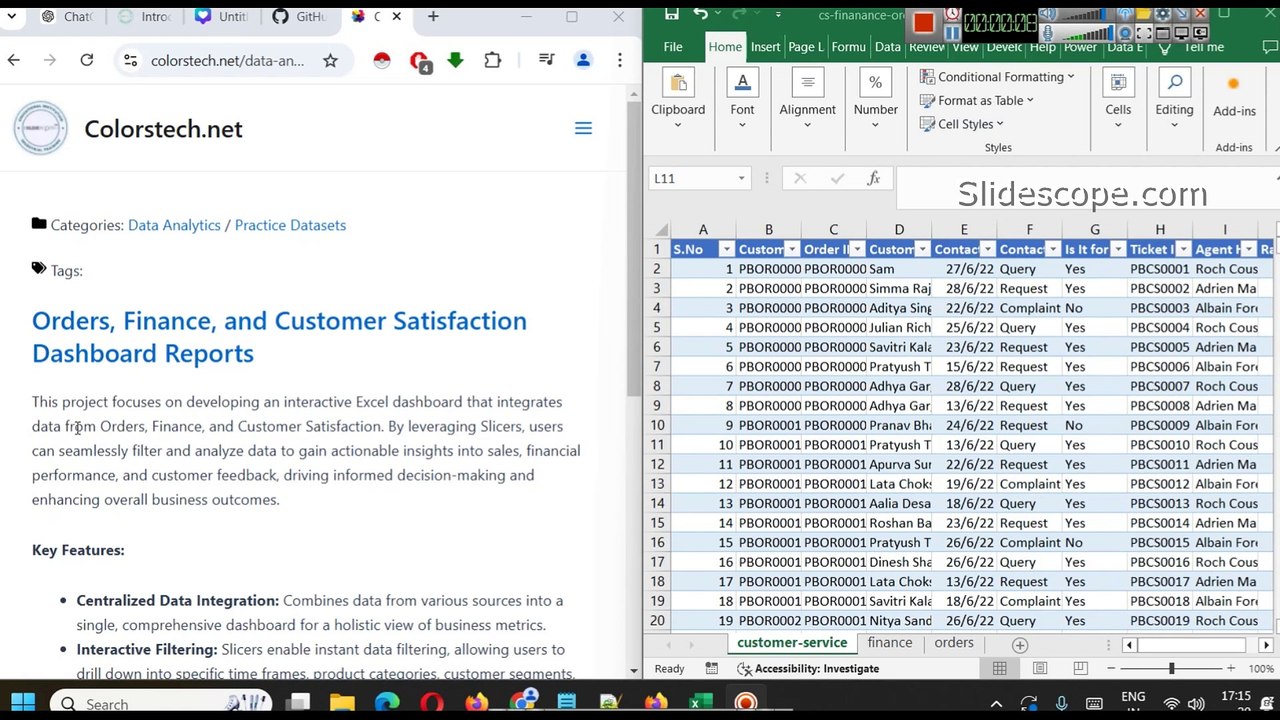Open filter dropdown for column D header

(922, 249)
